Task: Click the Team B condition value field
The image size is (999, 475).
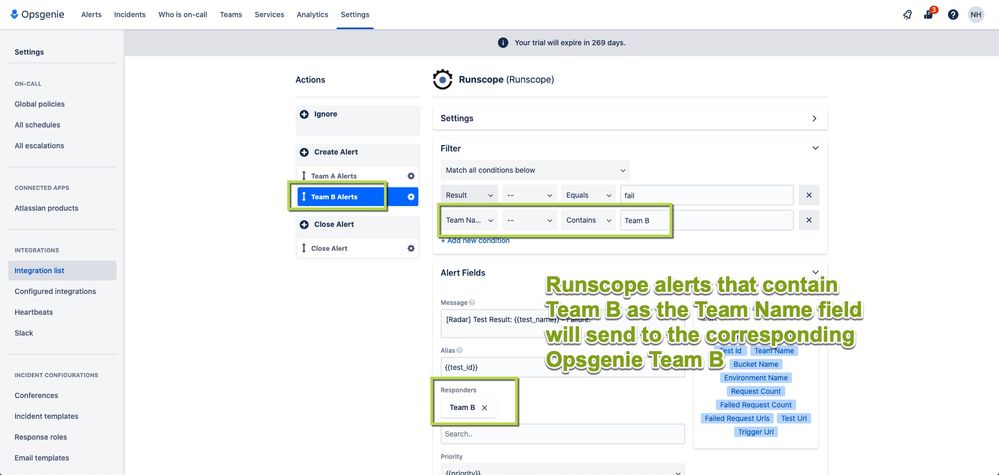Action: click(707, 220)
